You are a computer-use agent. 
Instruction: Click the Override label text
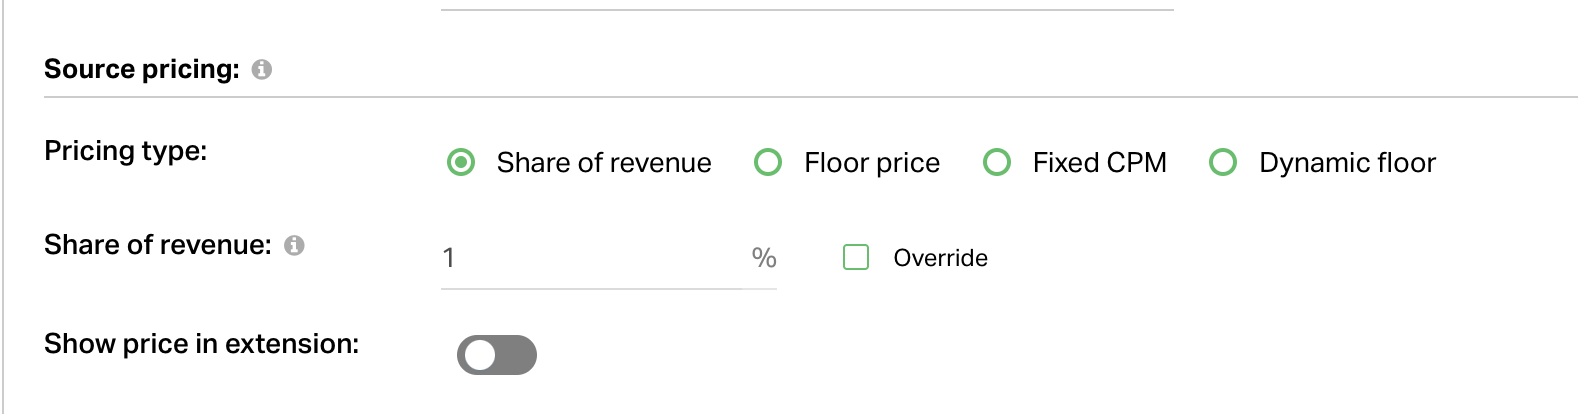[940, 258]
